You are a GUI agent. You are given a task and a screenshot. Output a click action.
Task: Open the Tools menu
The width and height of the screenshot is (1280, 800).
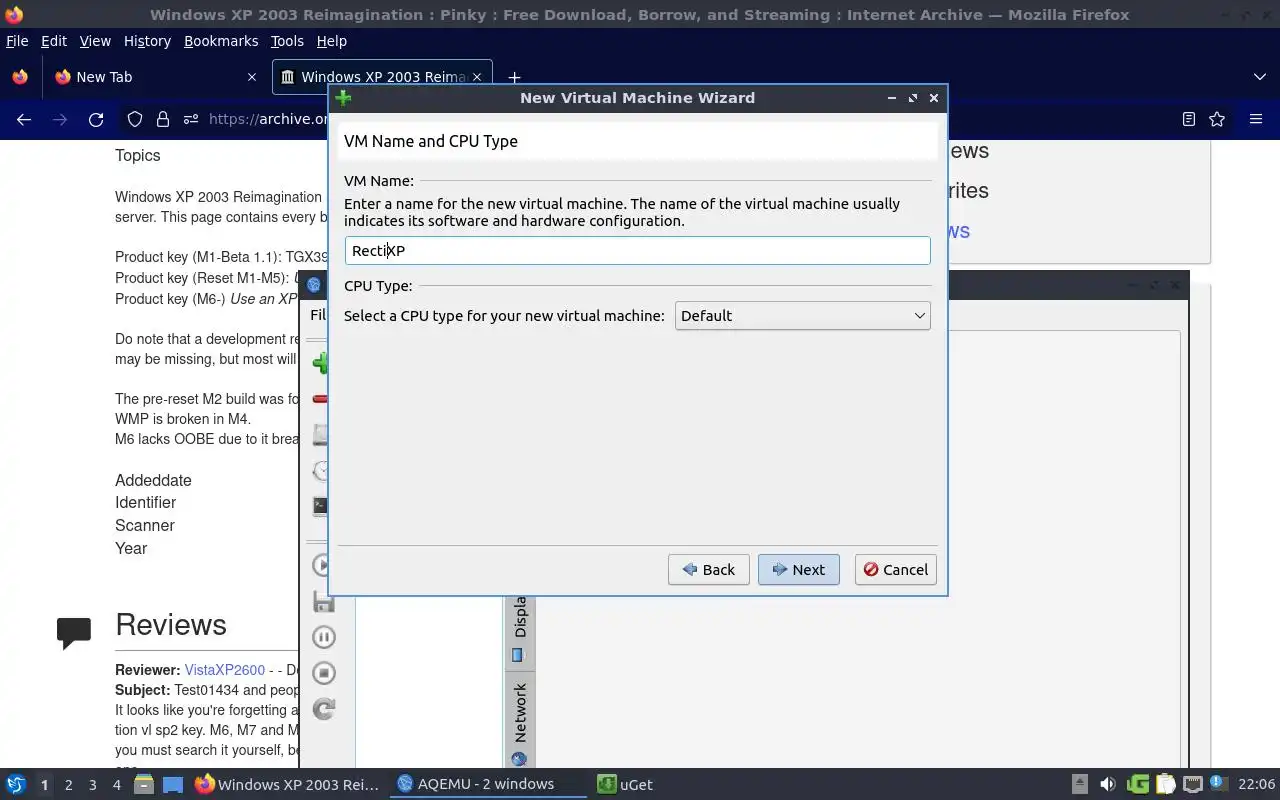(287, 41)
